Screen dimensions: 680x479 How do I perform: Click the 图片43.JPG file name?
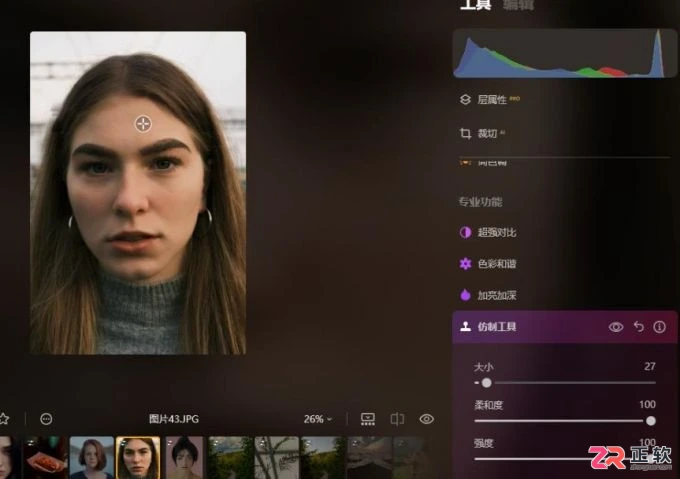point(173,419)
